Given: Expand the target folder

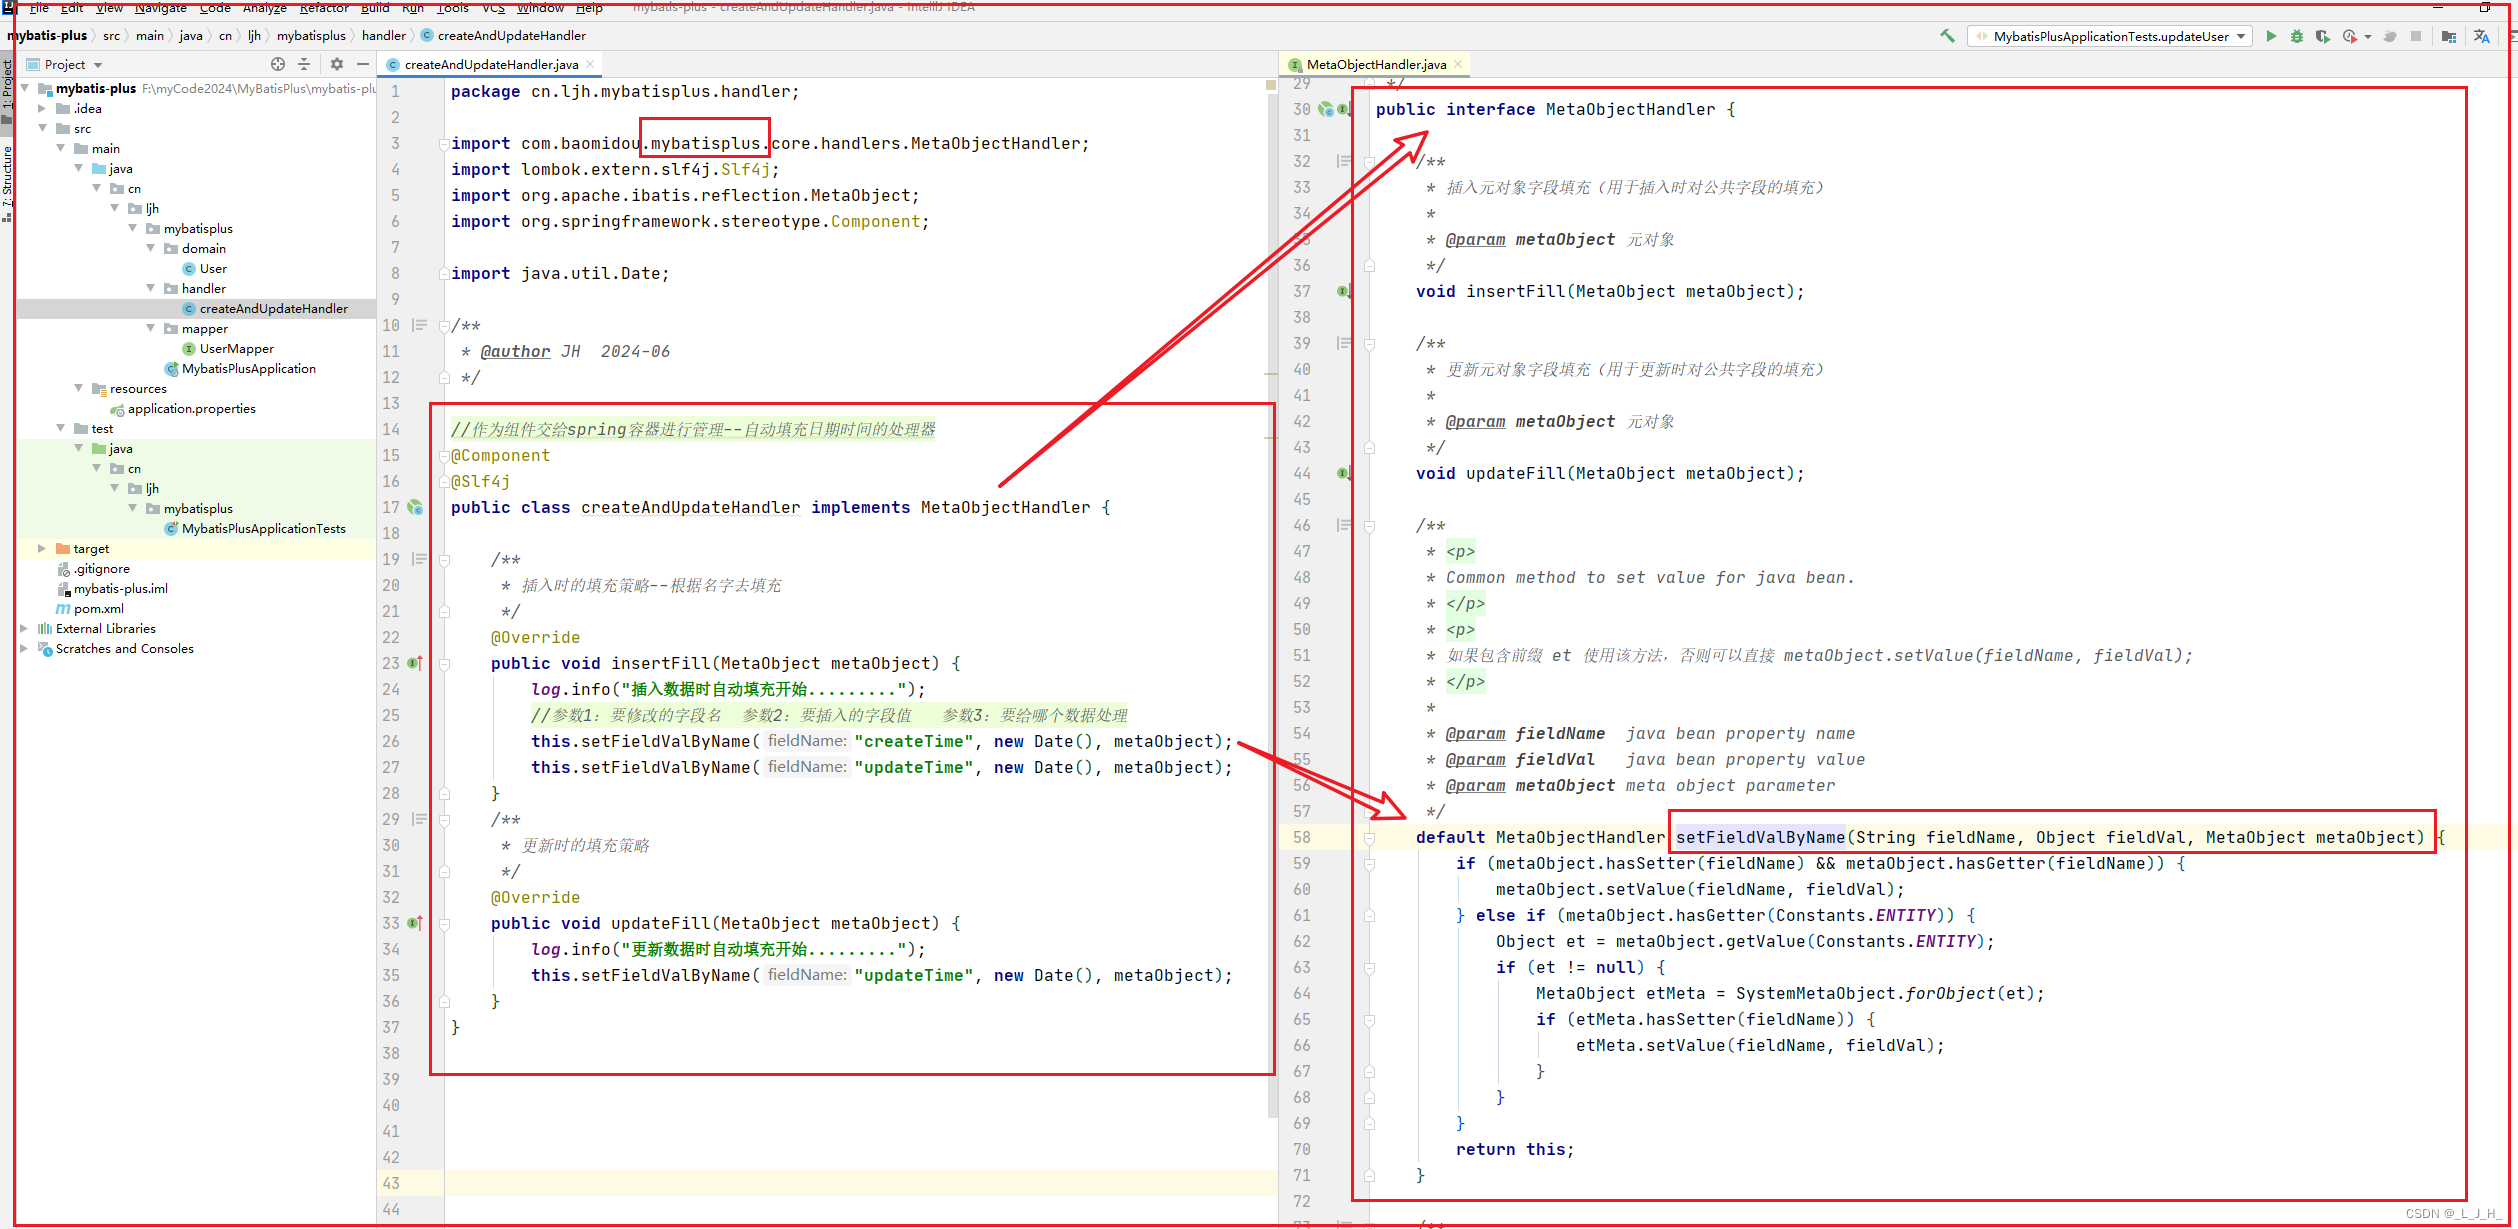Looking at the screenshot, I should click(42, 548).
